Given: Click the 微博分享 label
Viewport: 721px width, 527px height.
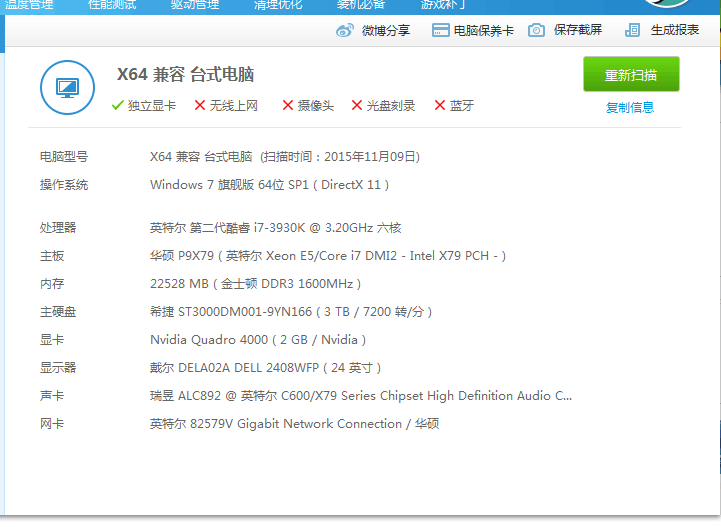Looking at the screenshot, I should click(x=386, y=31).
